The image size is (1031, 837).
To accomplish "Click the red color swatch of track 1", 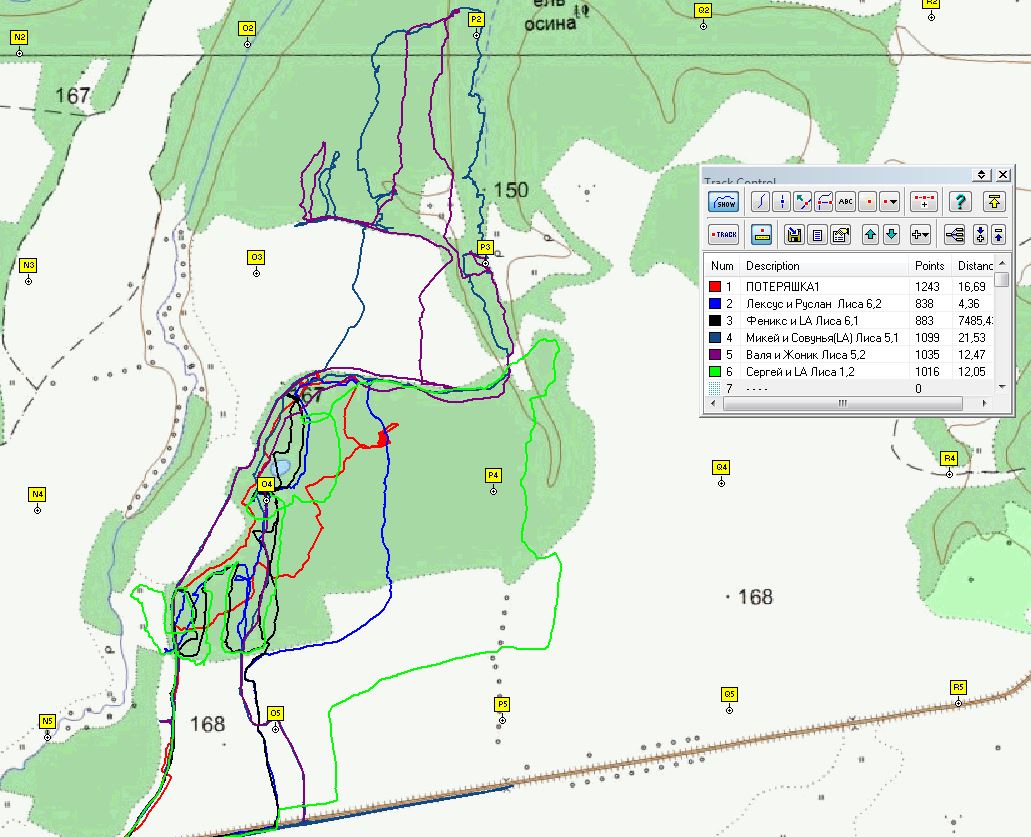I will point(715,287).
